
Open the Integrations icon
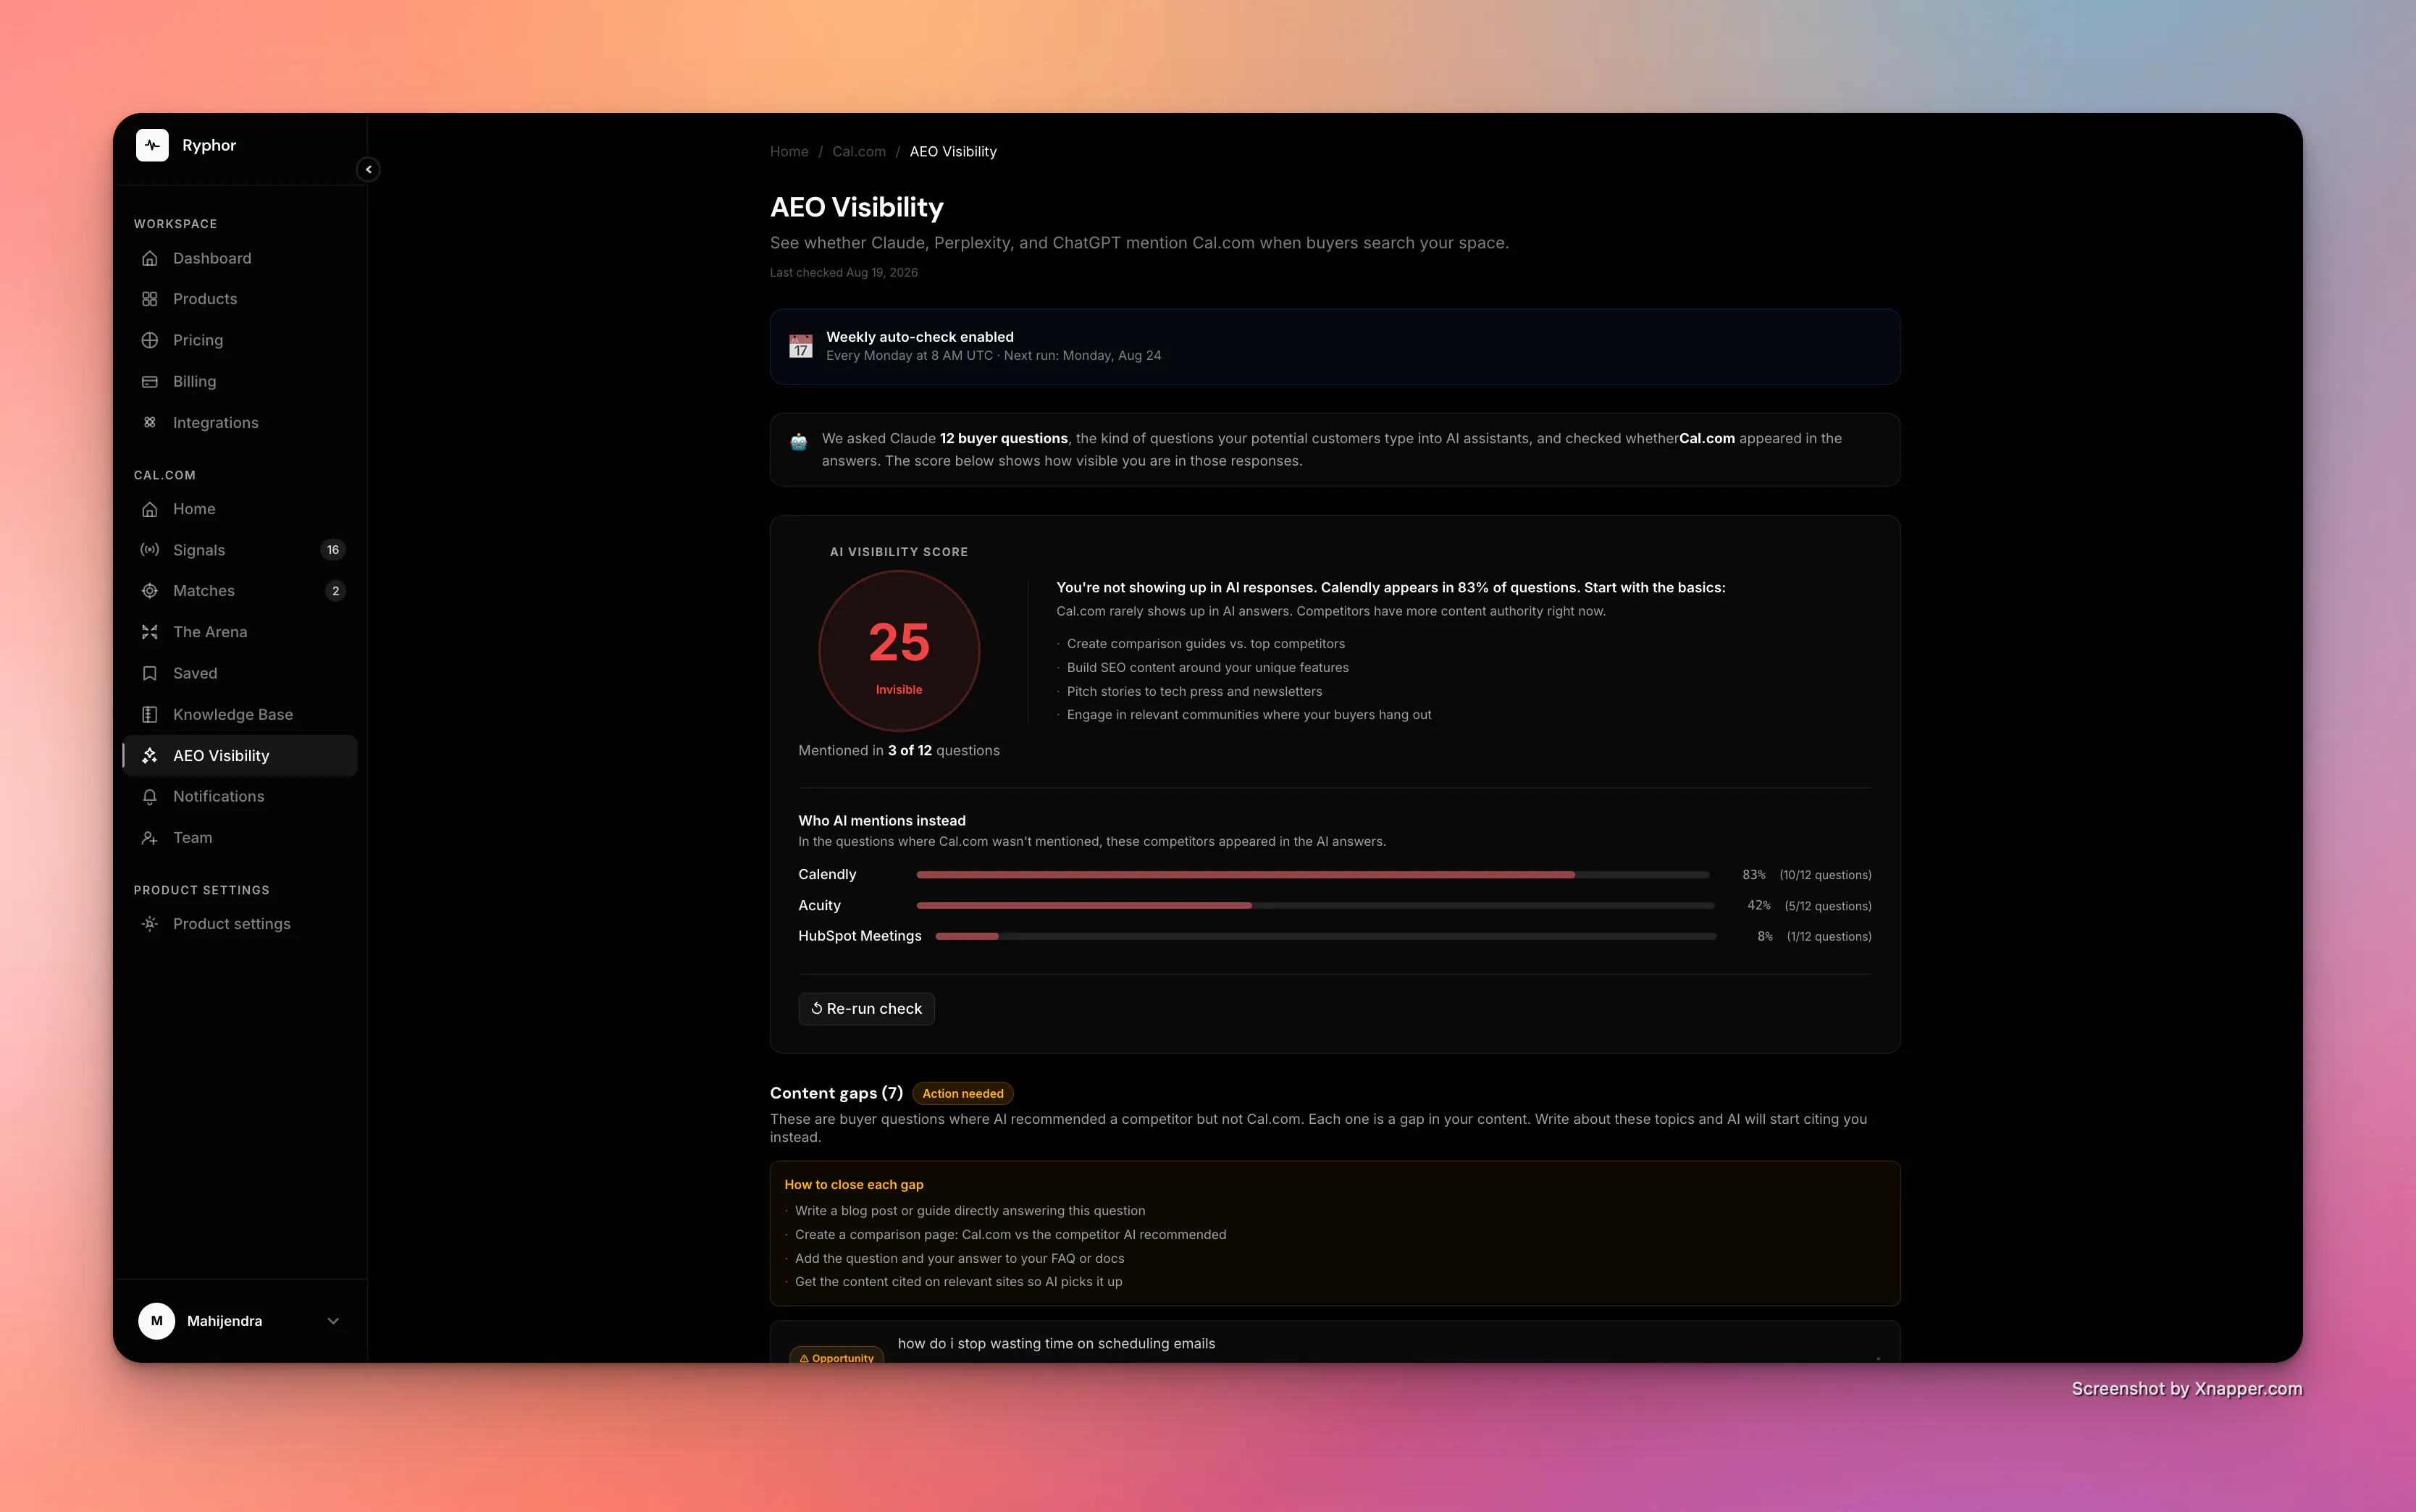pyautogui.click(x=150, y=422)
